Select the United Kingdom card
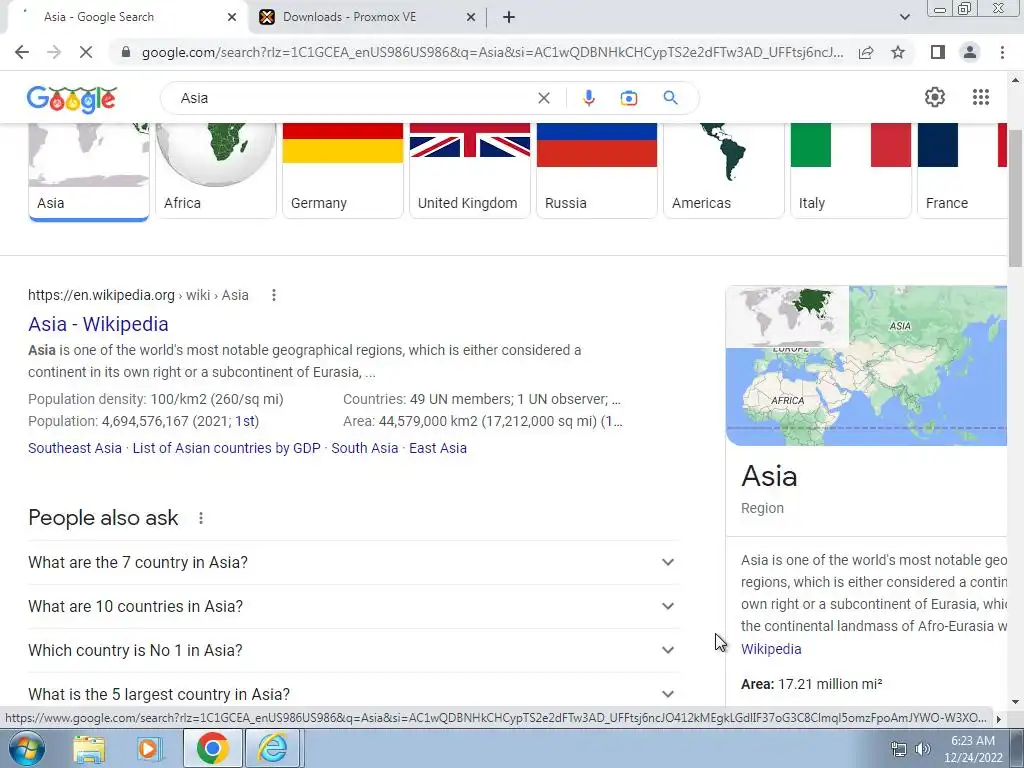1024x768 pixels. click(470, 171)
